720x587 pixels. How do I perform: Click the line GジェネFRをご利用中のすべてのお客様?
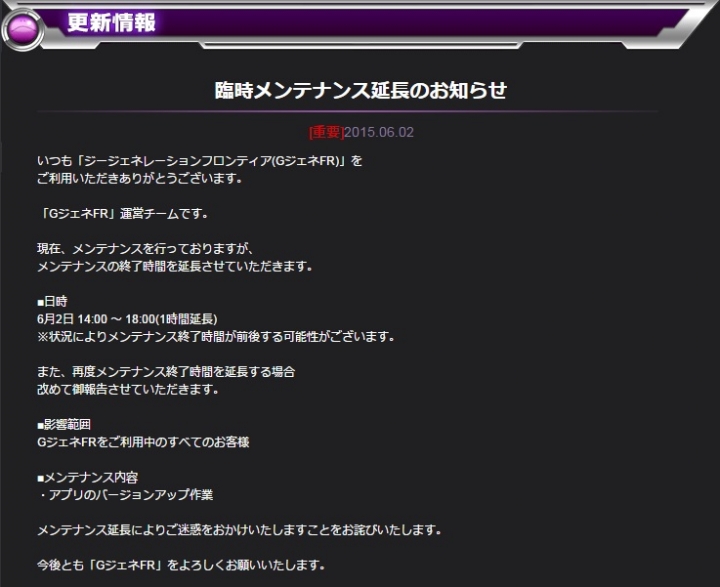point(143,442)
